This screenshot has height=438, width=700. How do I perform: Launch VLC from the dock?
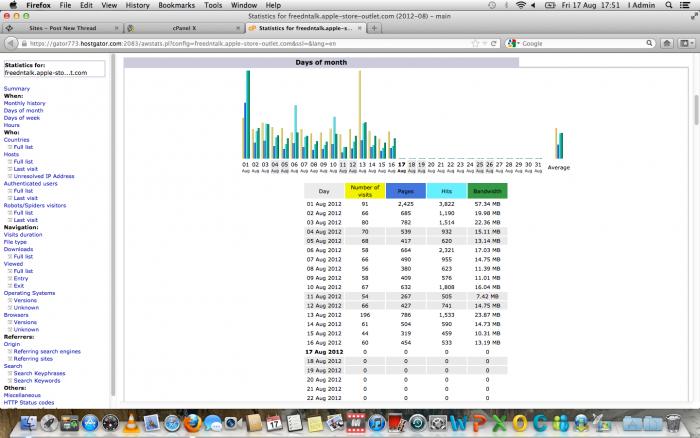[131, 422]
